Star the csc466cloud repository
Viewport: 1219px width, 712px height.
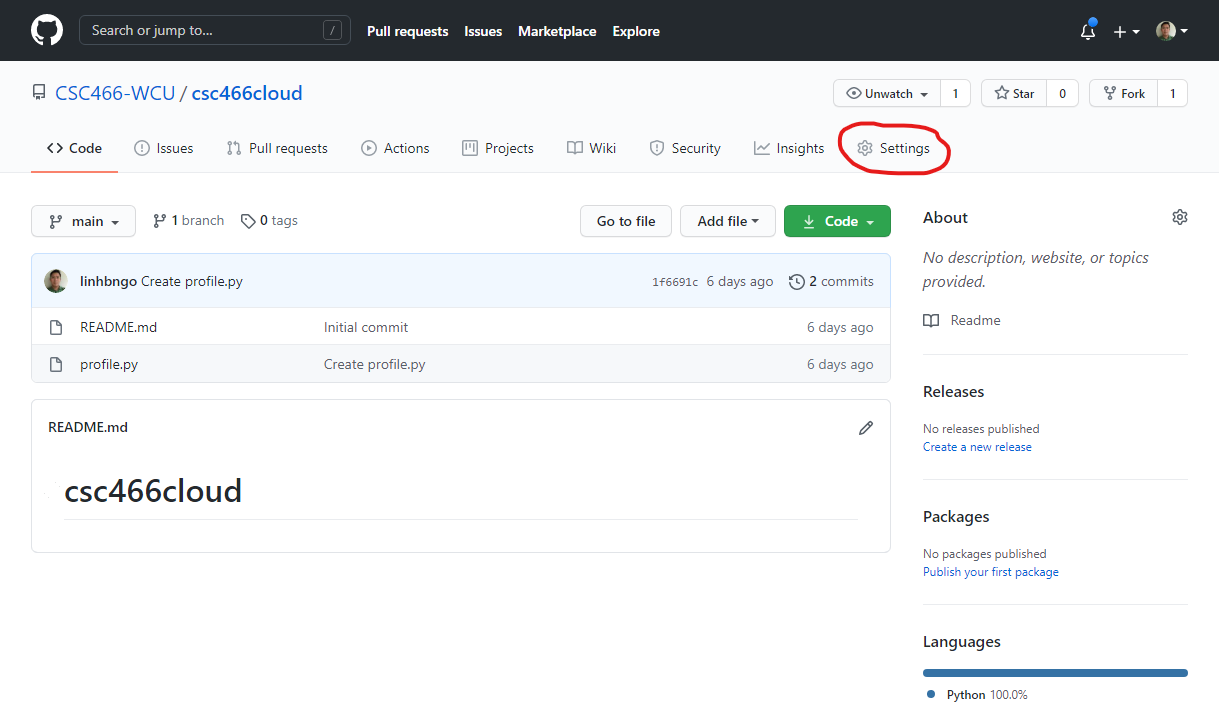click(x=1014, y=94)
